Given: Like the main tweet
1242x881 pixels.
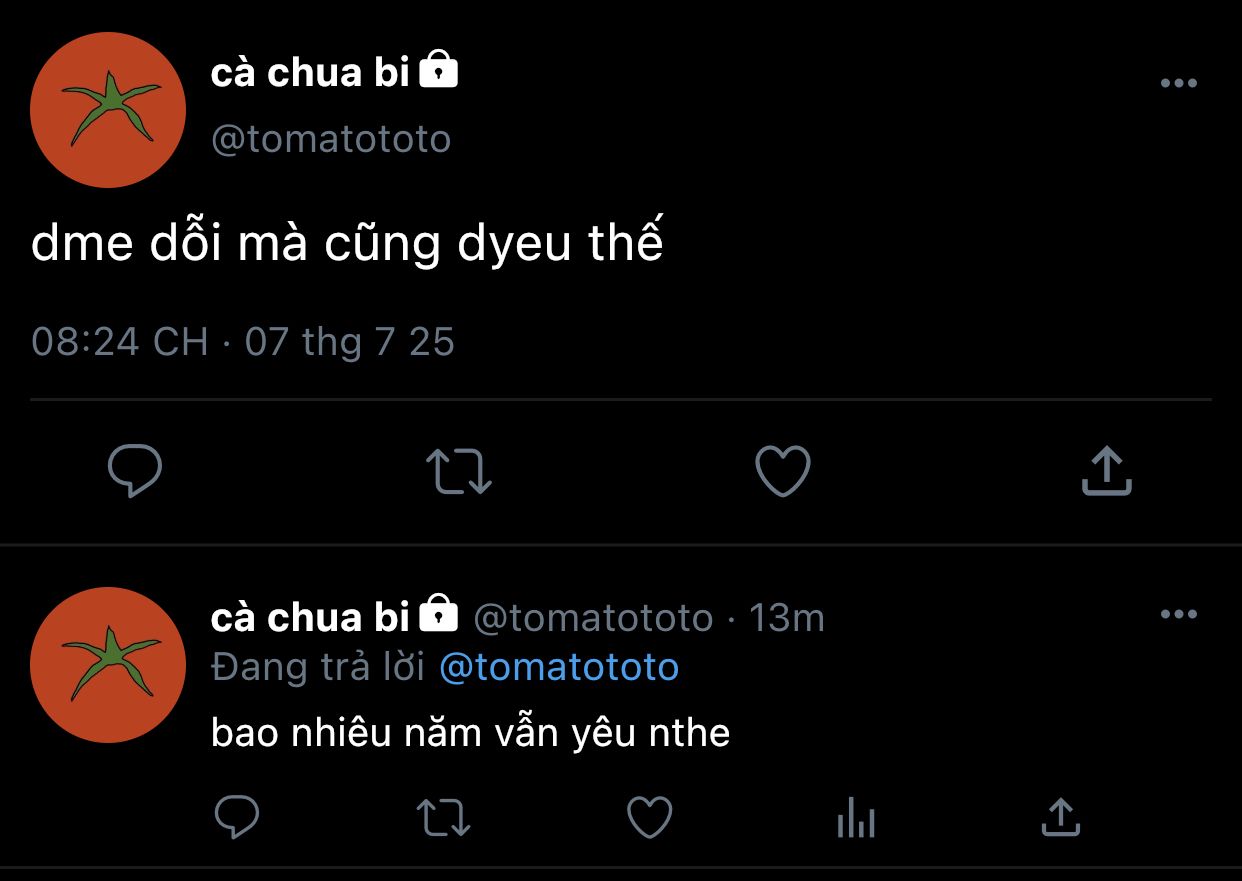Looking at the screenshot, I should tap(782, 471).
